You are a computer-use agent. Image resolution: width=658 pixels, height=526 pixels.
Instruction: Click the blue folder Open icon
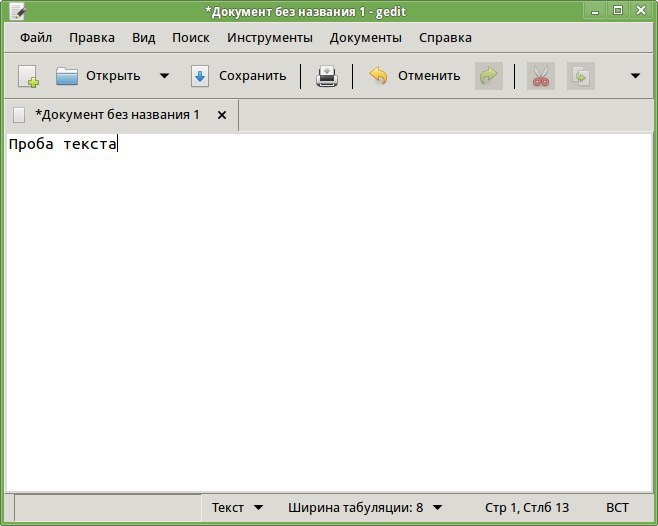coord(67,76)
